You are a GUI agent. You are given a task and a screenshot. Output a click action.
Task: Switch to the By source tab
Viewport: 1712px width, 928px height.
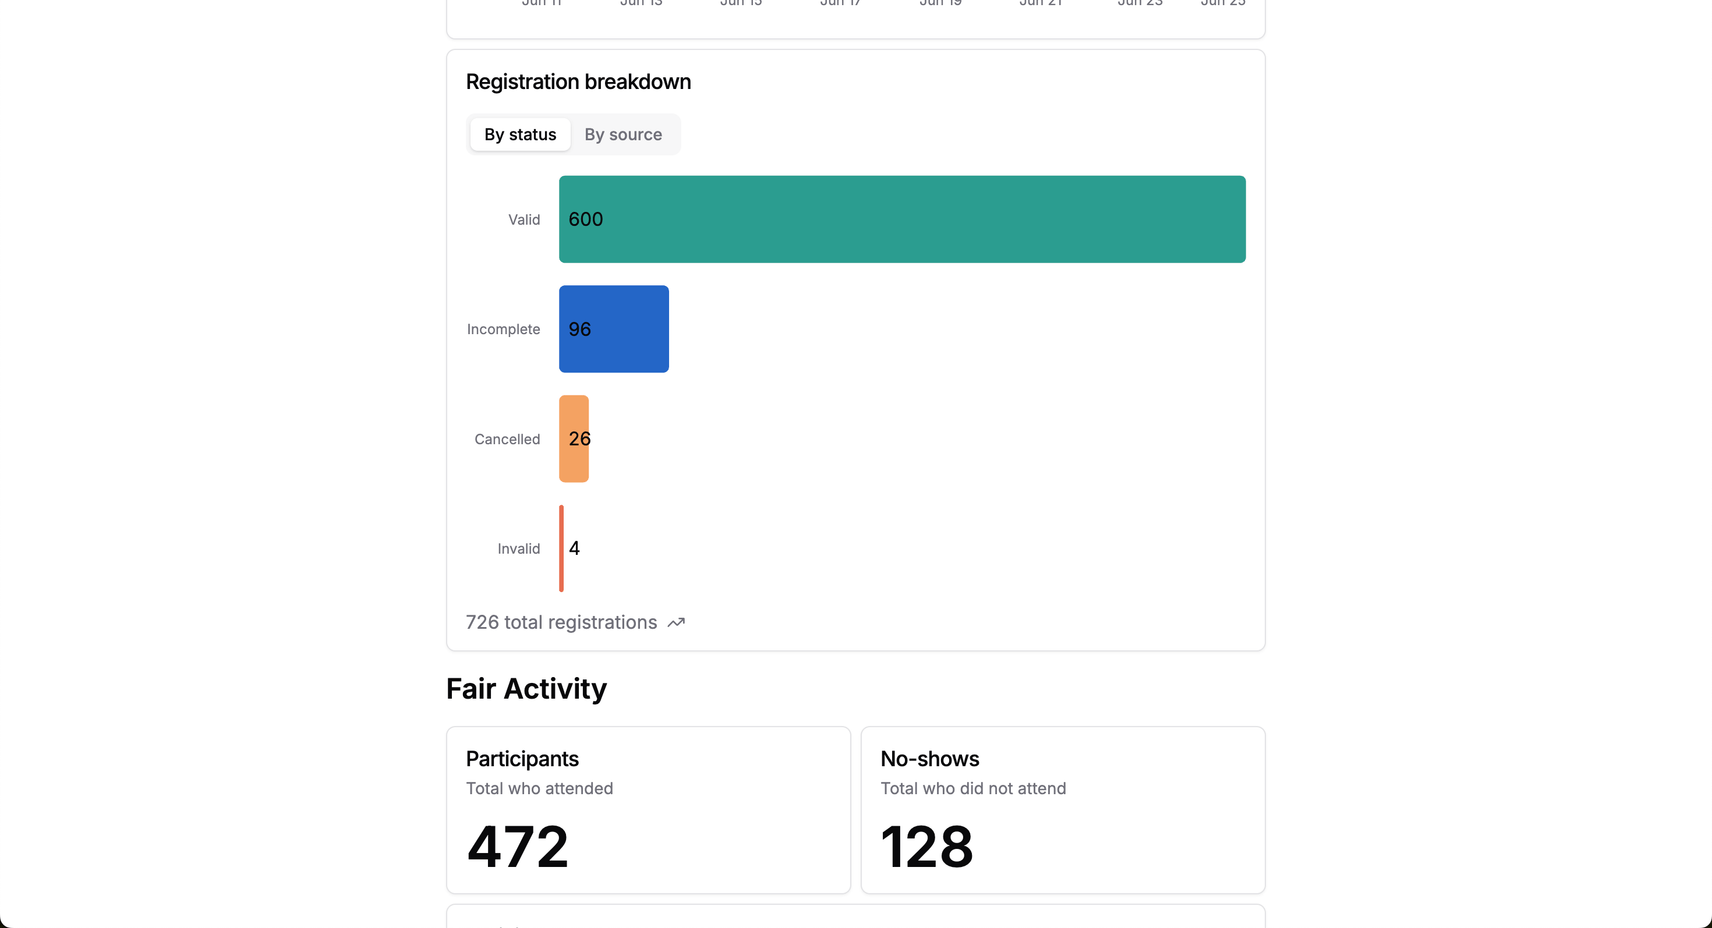[623, 135]
